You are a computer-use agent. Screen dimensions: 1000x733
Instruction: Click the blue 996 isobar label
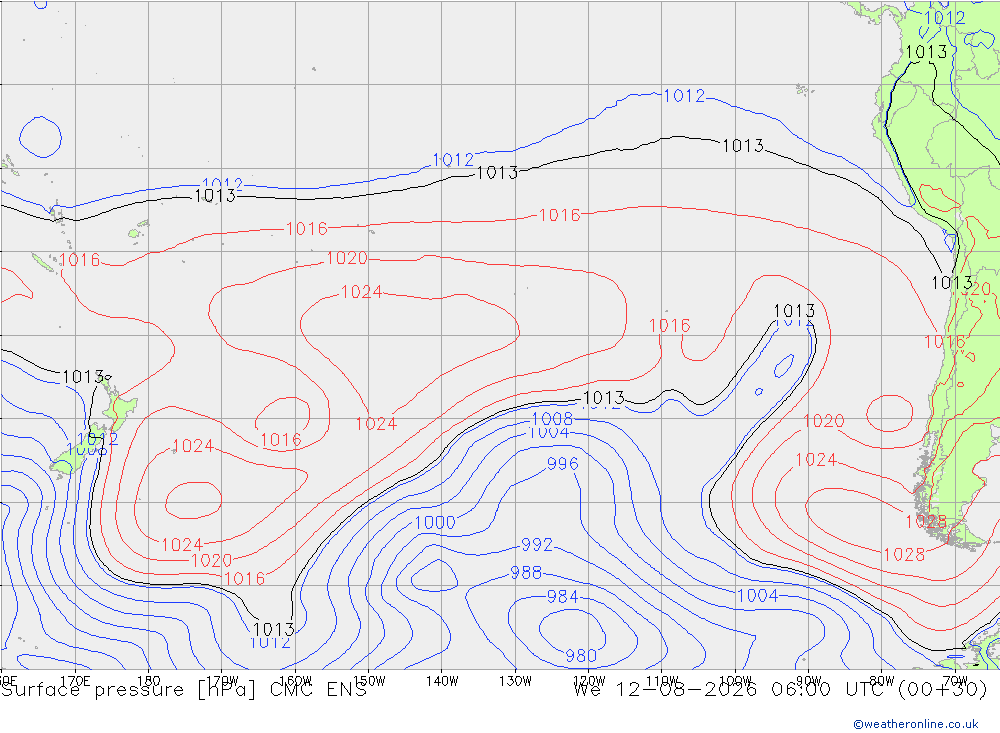[562, 464]
